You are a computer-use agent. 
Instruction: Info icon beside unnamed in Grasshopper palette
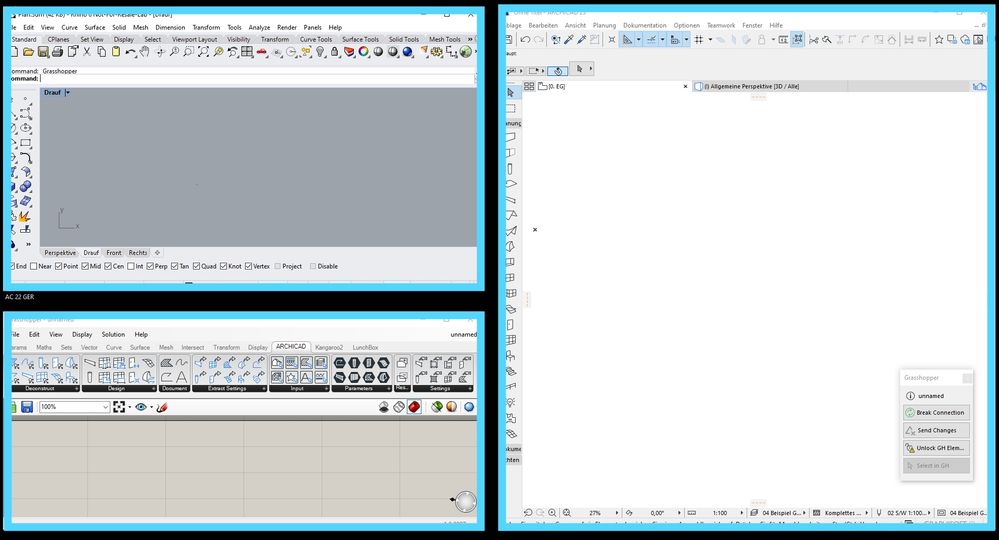(910, 395)
